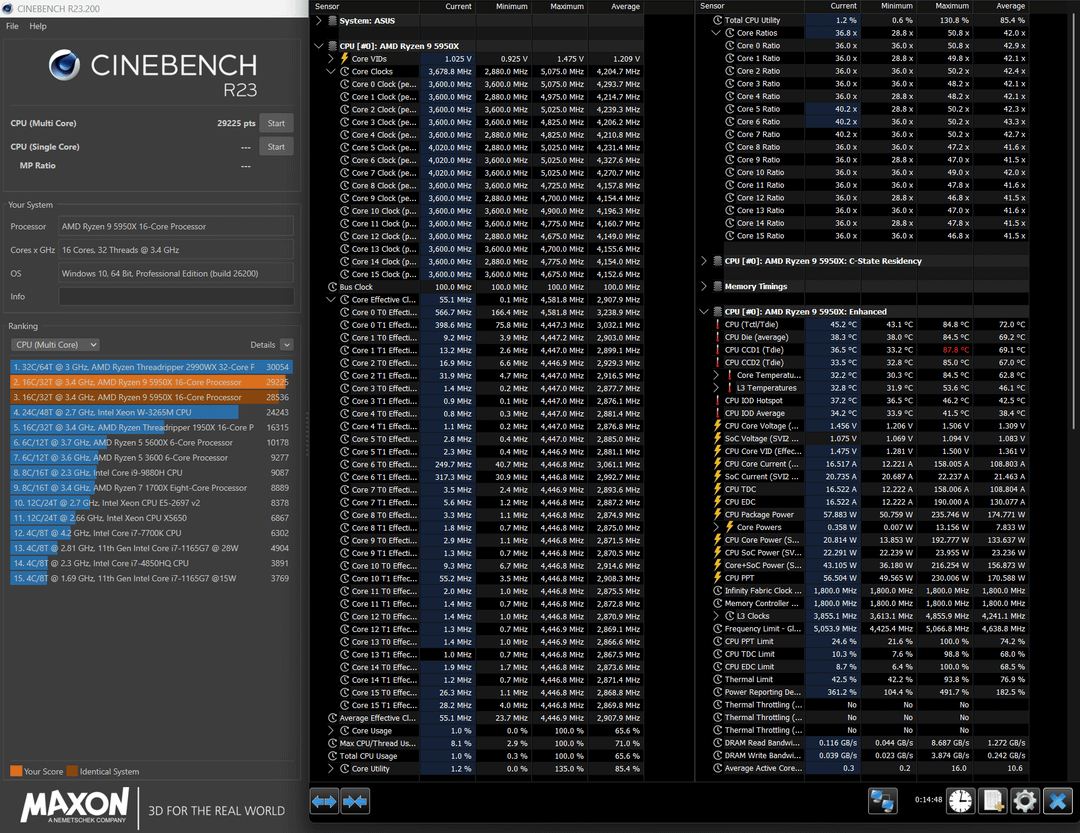Open sensor settings gear icon
This screenshot has width=1080, height=833.
click(x=1024, y=801)
